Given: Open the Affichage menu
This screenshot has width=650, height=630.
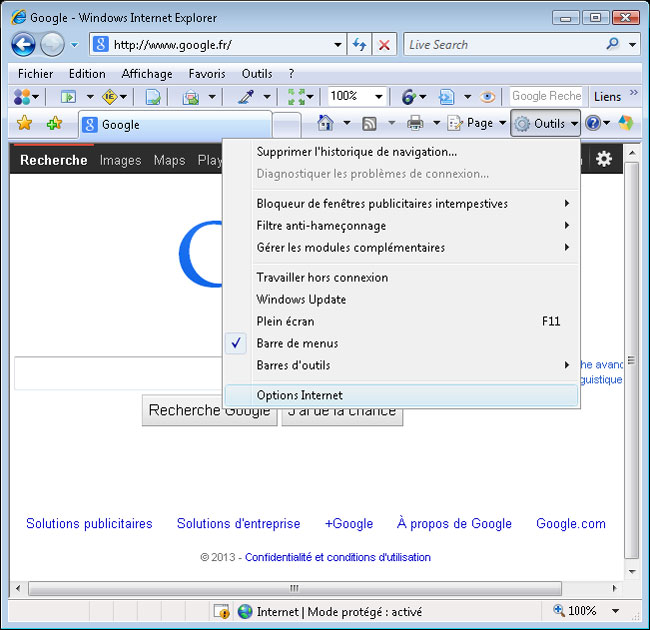Looking at the screenshot, I should 147,74.
